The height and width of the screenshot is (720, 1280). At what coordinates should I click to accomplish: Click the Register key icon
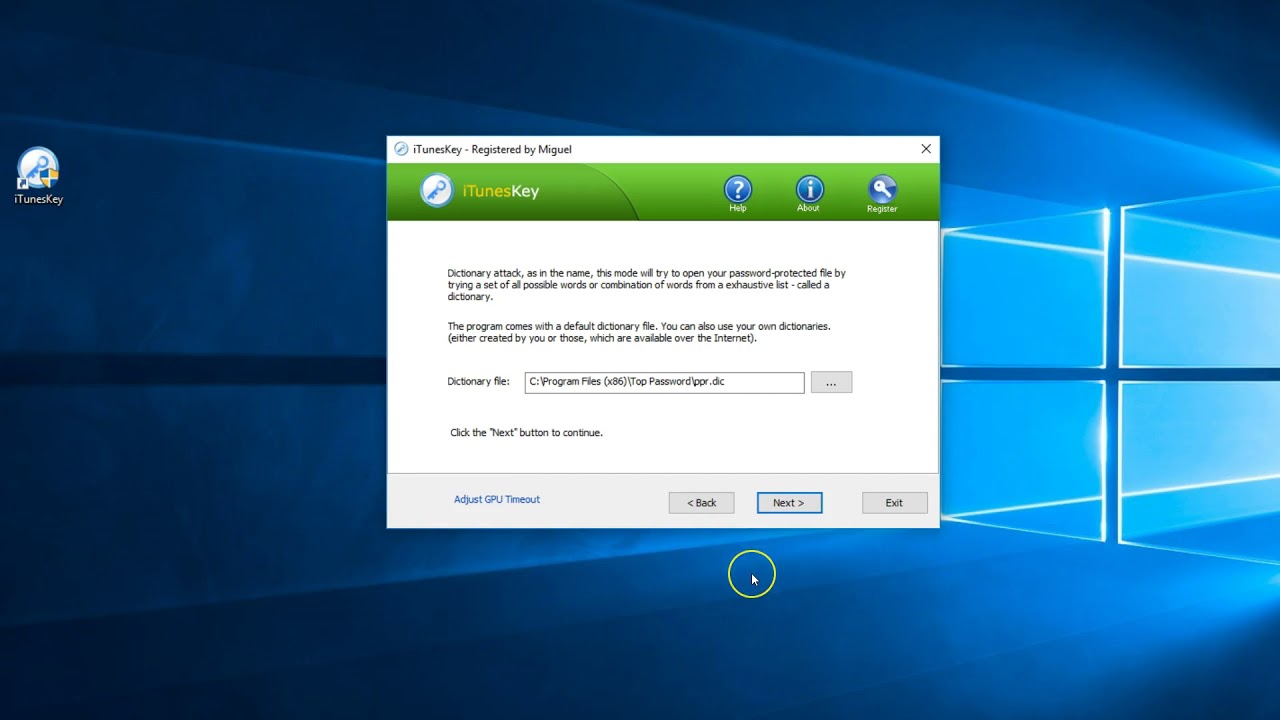click(882, 193)
